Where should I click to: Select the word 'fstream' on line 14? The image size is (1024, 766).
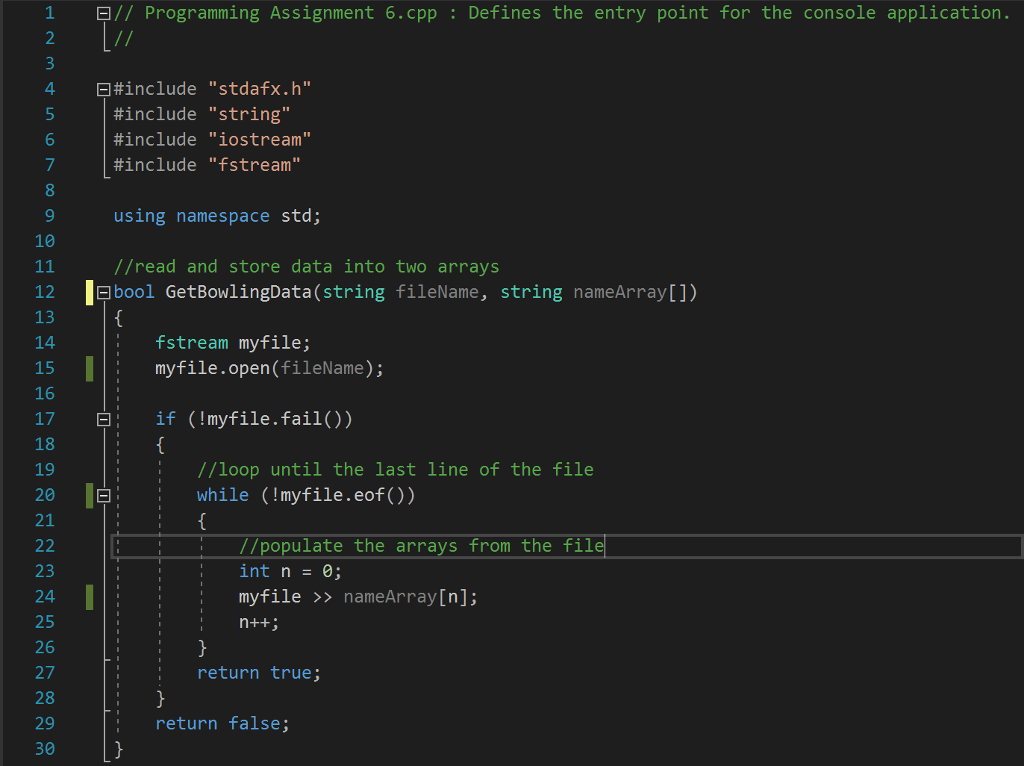191,342
